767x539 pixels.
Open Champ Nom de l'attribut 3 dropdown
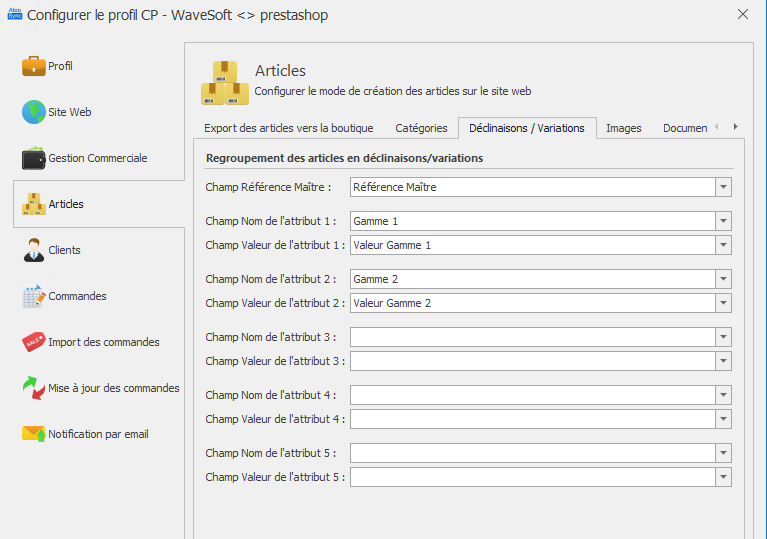coord(723,337)
